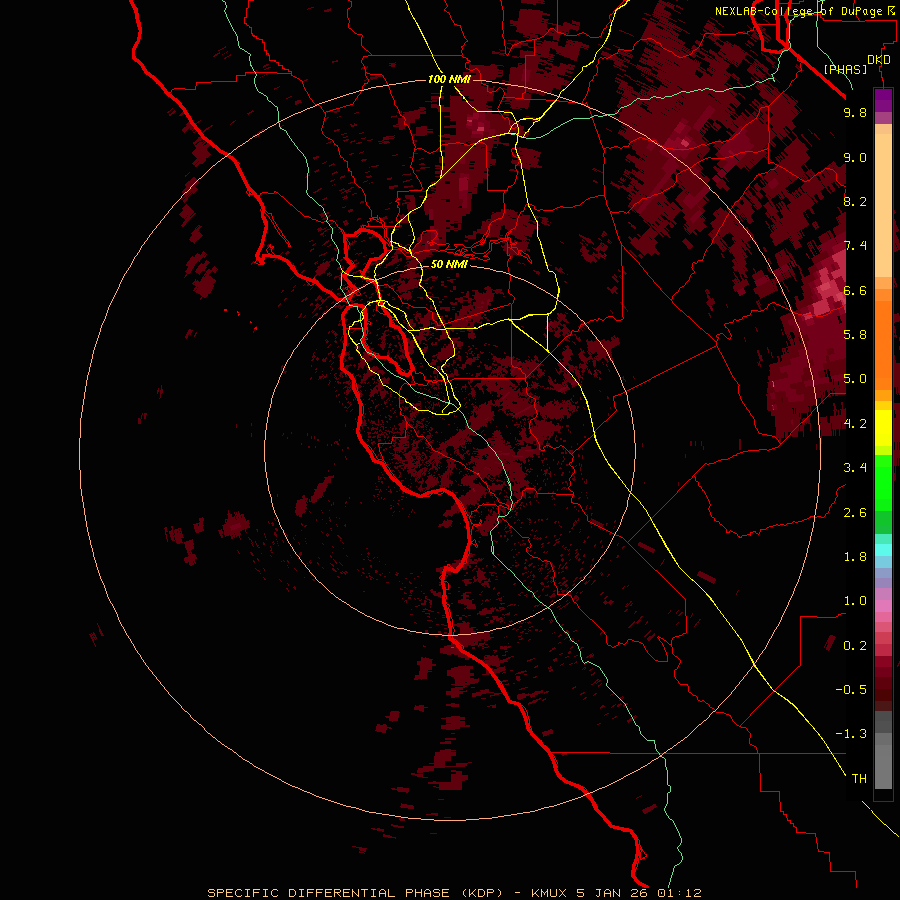The width and height of the screenshot is (900, 900).
Task: Click the DKD label above color scale
Action: pyautogui.click(x=879, y=60)
